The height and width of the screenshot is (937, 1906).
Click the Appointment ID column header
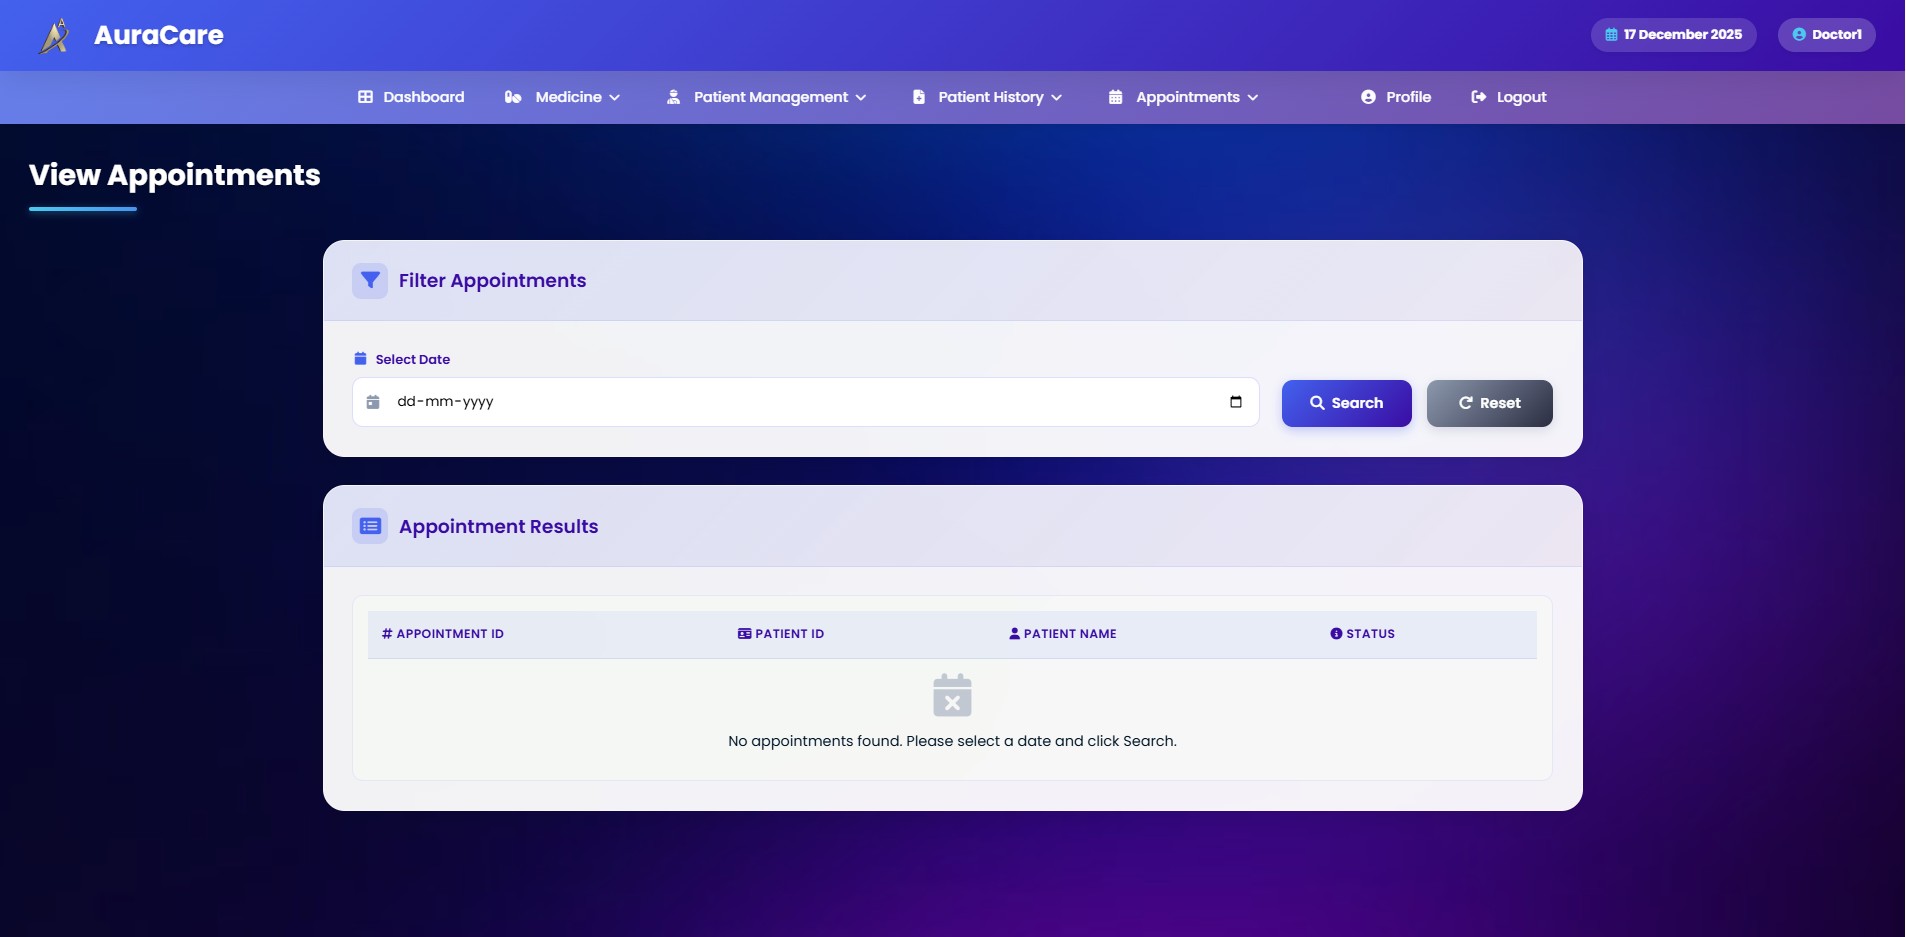443,634
